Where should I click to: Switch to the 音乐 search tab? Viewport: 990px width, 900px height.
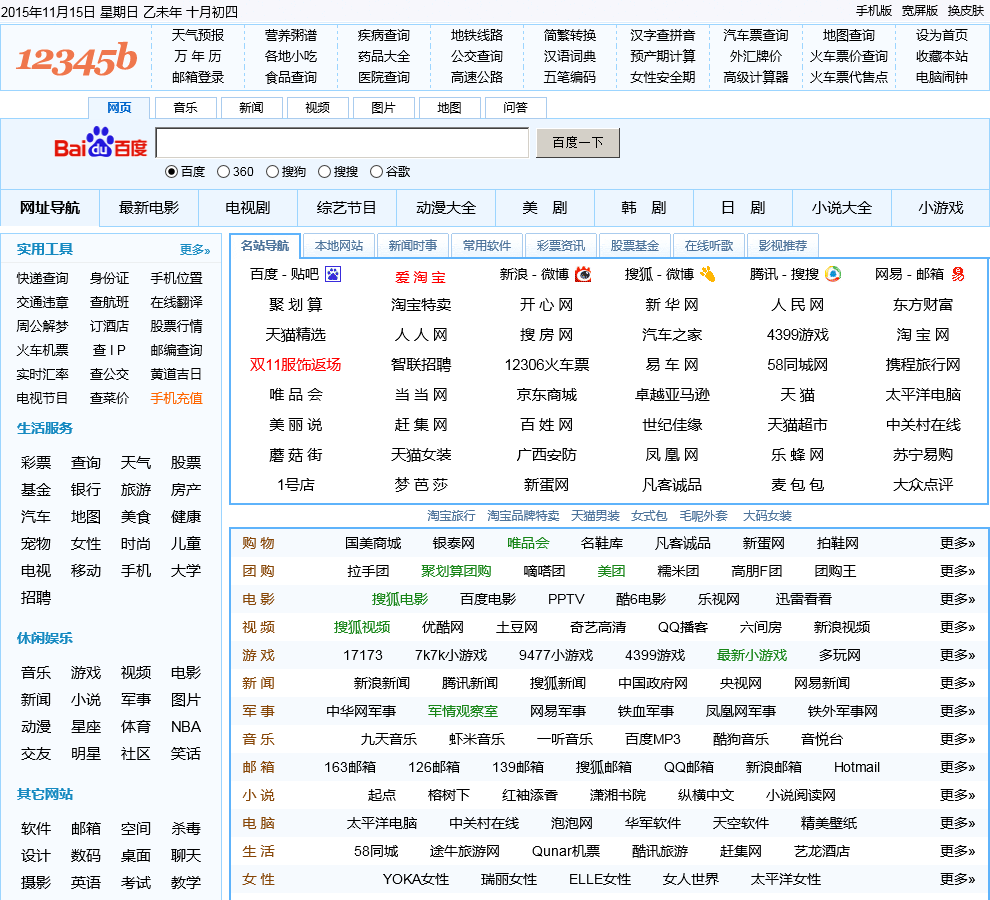185,108
